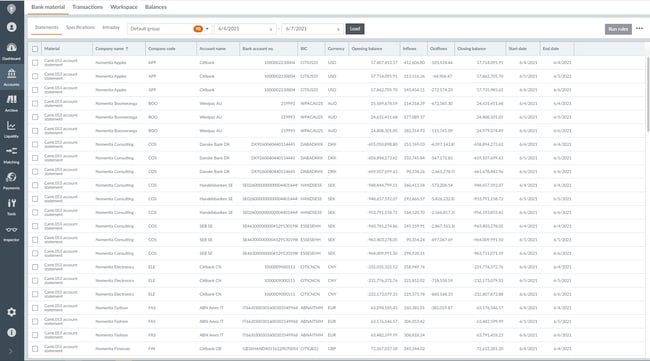Select the Specifications sub-tab
The image size is (650, 361).
80,27
